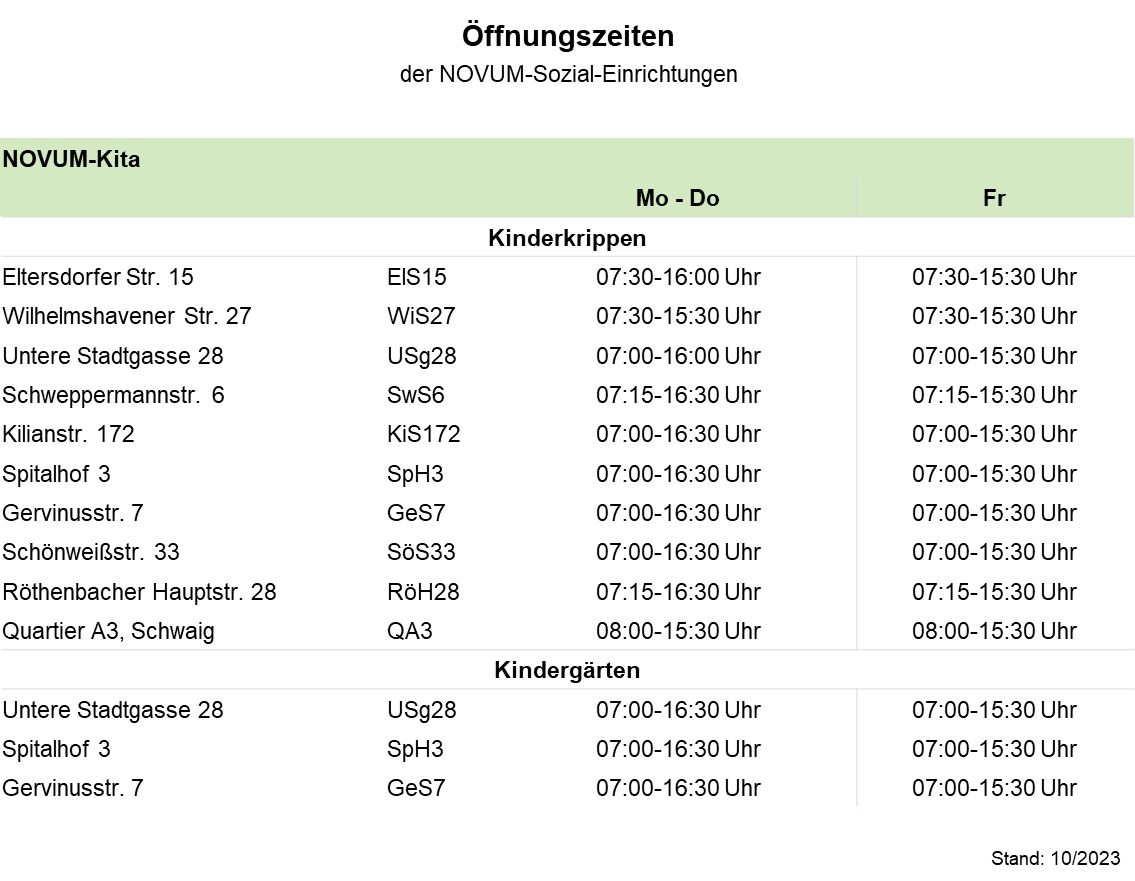Select the WiS27 abbreviation cell
Viewport: 1135px width, 881px height.
[x=420, y=316]
